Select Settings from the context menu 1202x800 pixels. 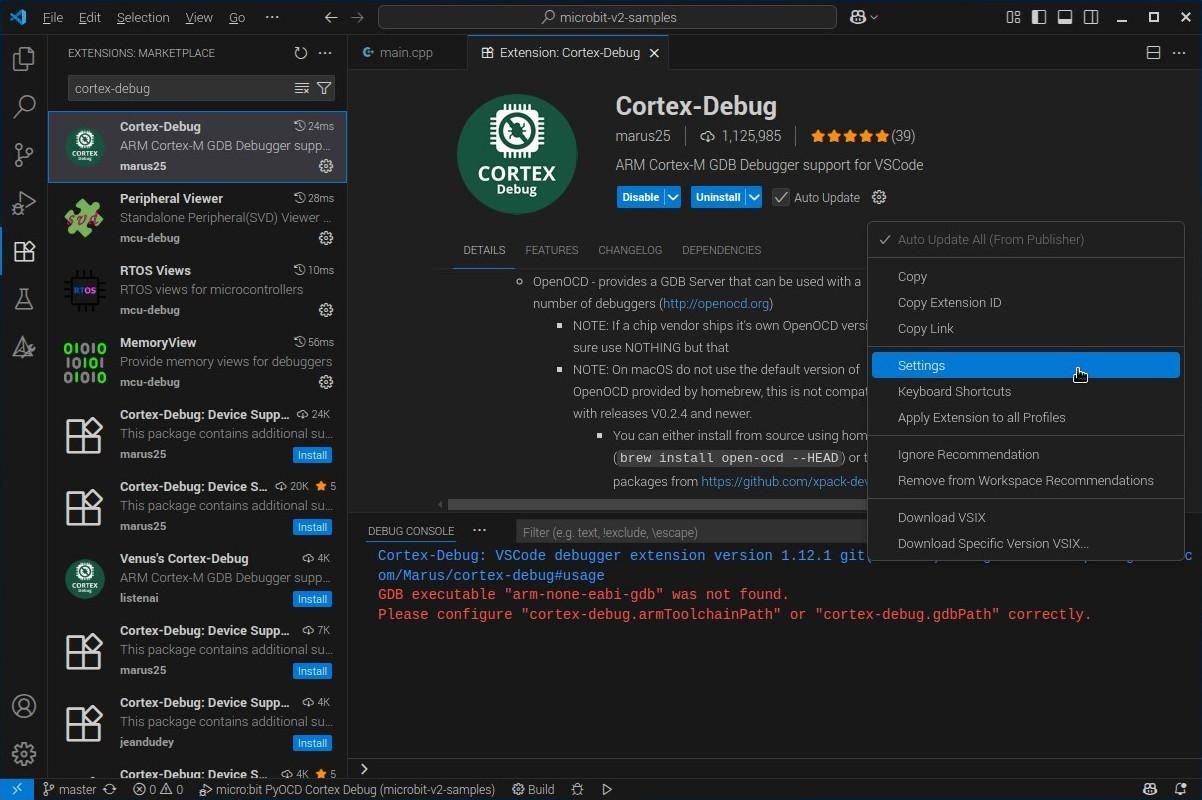tap(921, 365)
